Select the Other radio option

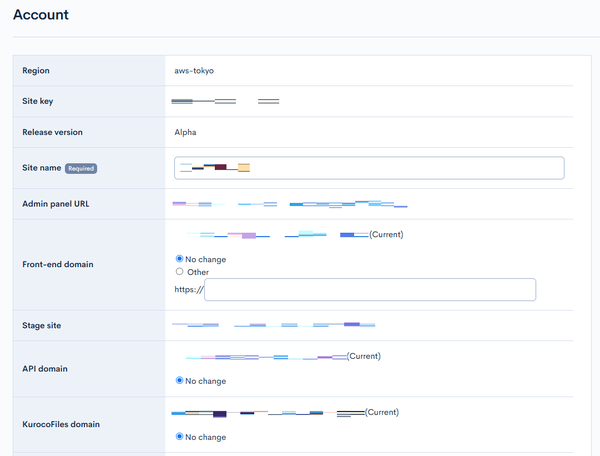(179, 272)
